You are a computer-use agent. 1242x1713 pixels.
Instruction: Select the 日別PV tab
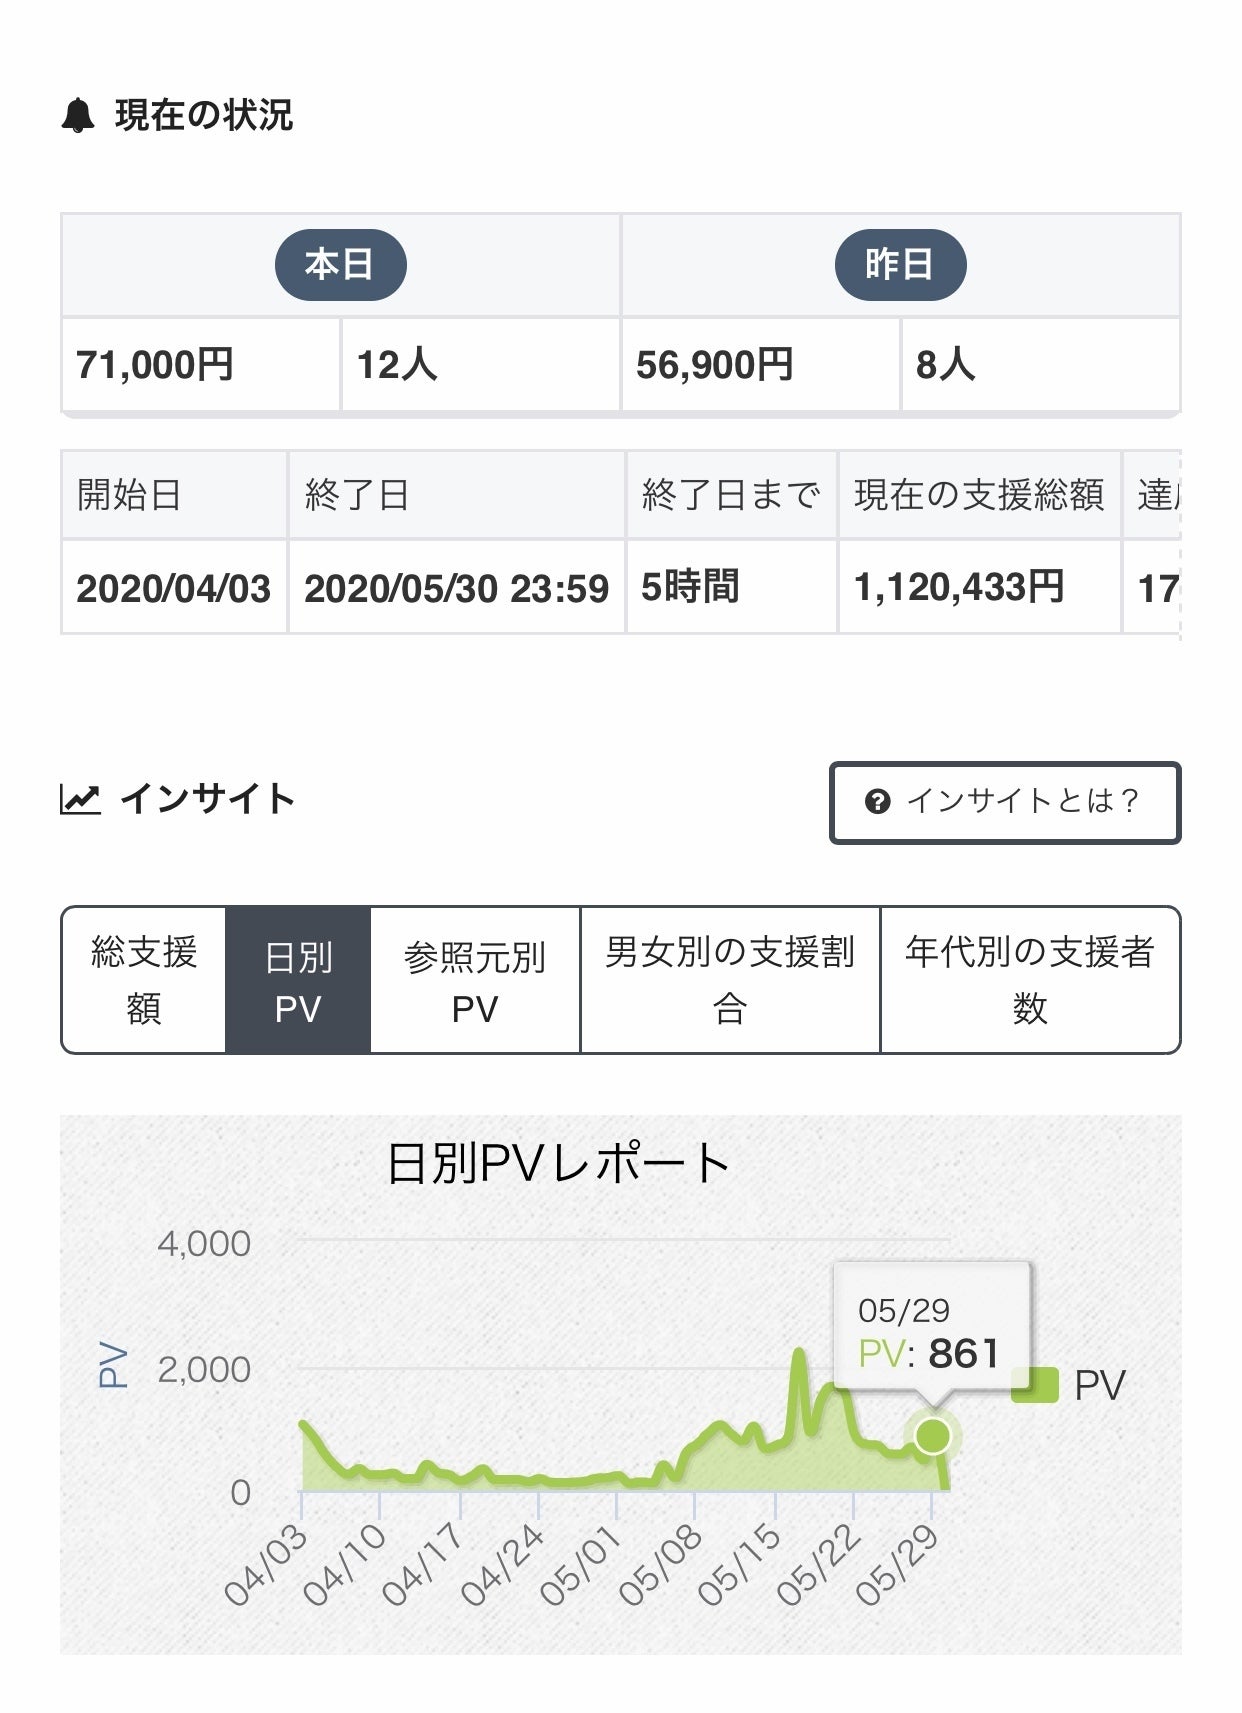[x=298, y=980]
